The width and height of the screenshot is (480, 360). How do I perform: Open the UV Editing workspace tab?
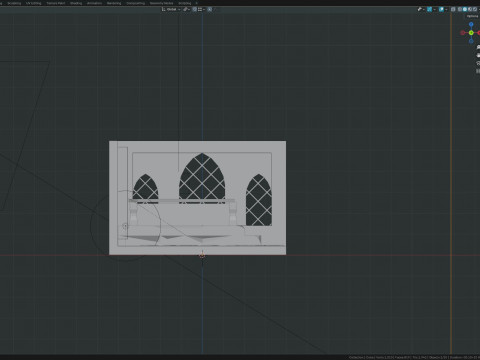tap(34, 3)
